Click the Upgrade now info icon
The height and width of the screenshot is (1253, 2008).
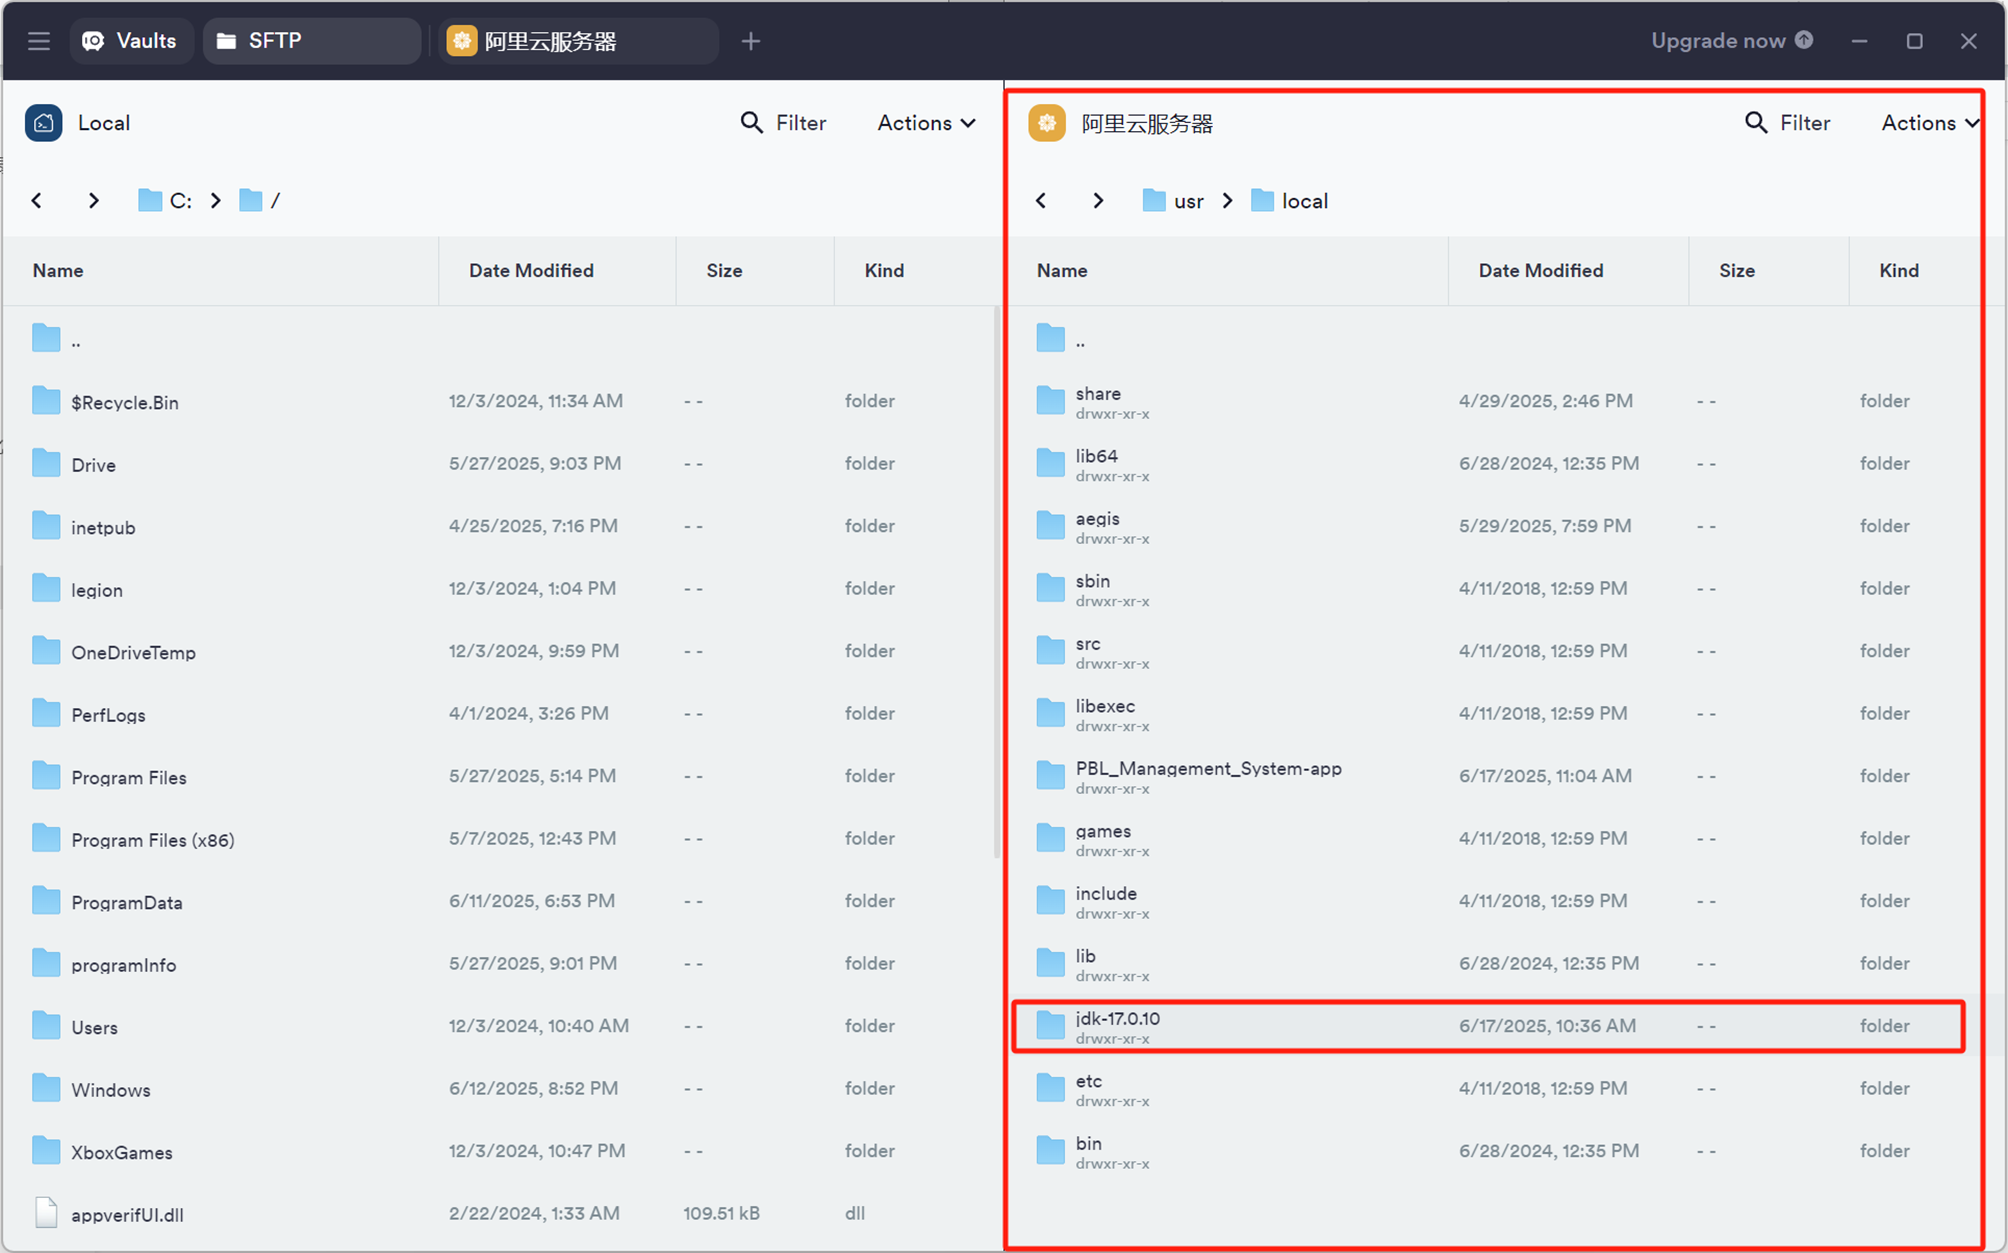(1804, 40)
